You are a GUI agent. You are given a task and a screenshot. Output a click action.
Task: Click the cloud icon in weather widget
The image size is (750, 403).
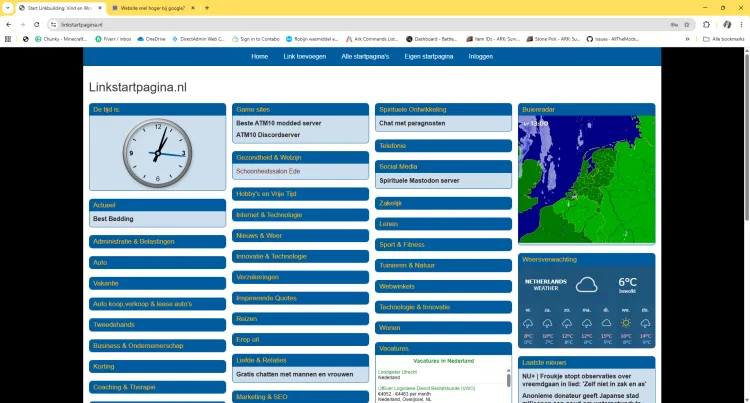587,285
